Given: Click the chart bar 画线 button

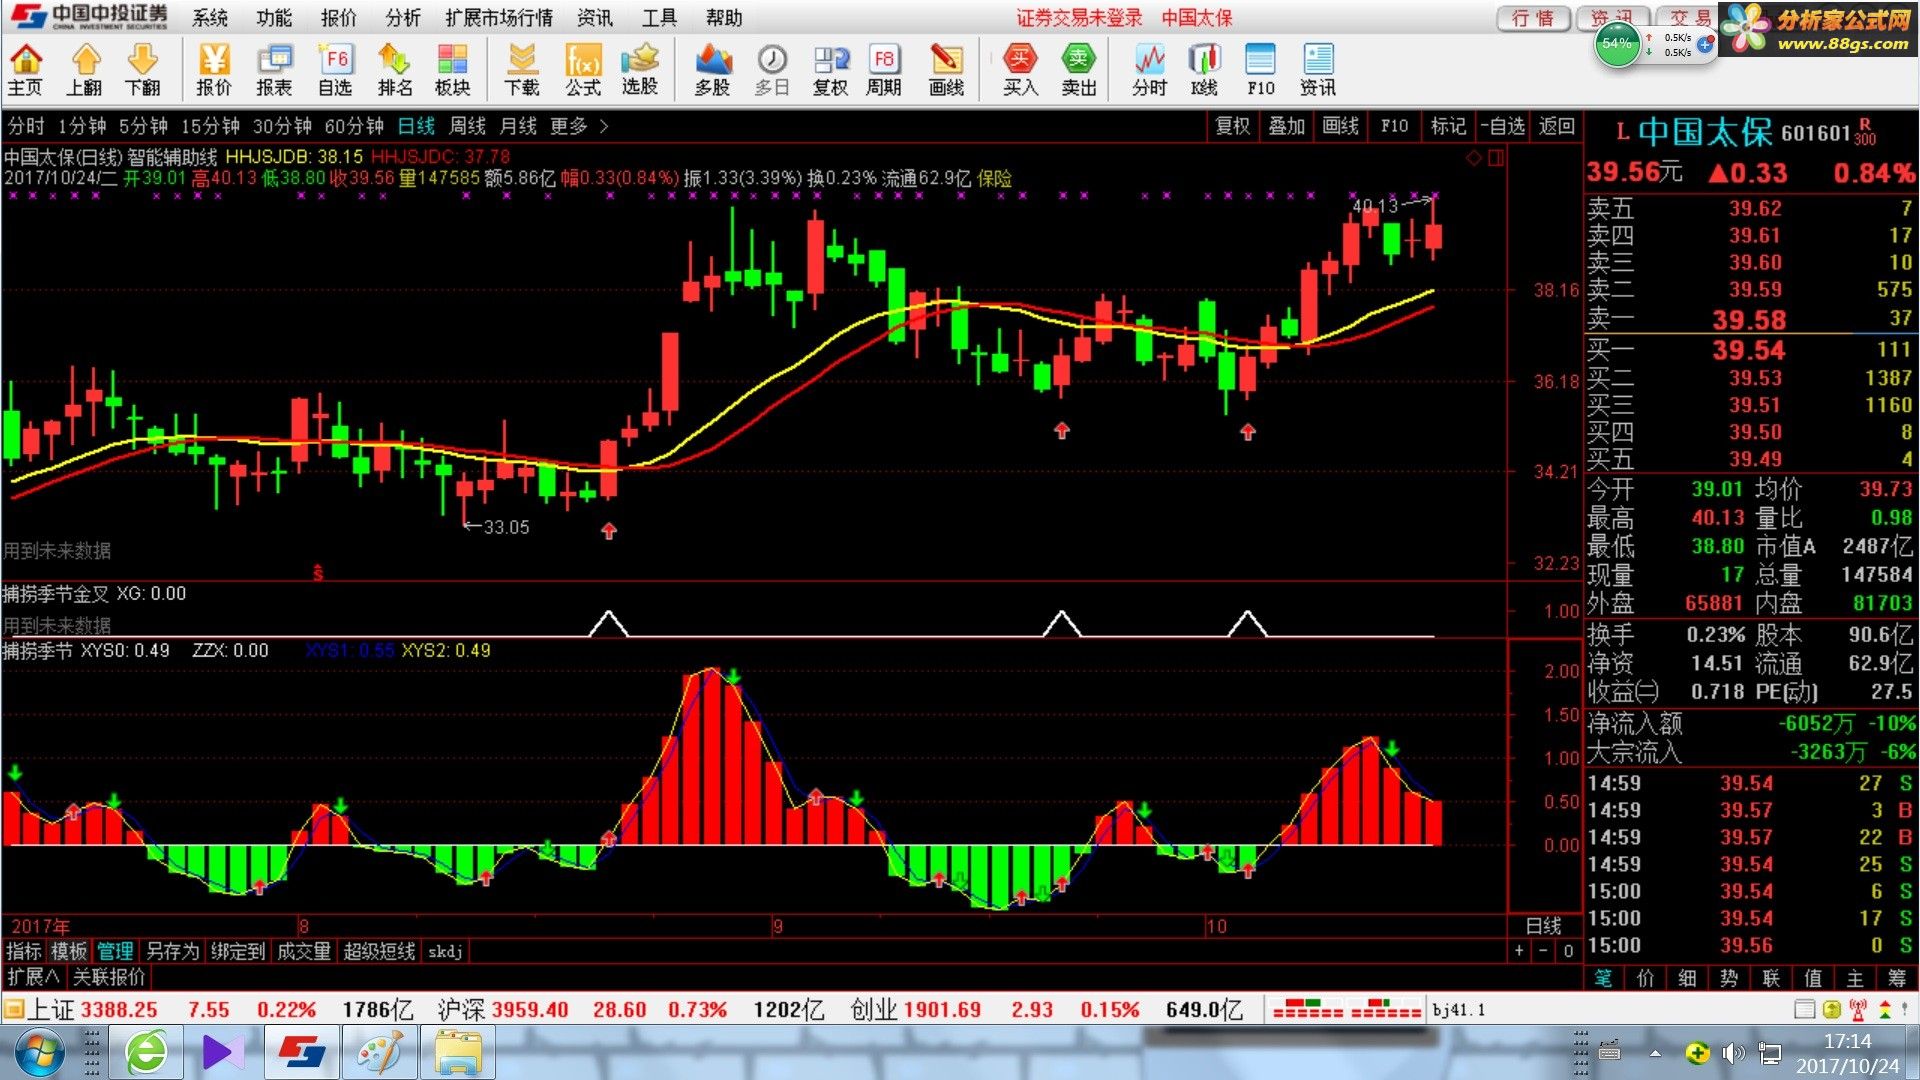Looking at the screenshot, I should click(x=1340, y=126).
